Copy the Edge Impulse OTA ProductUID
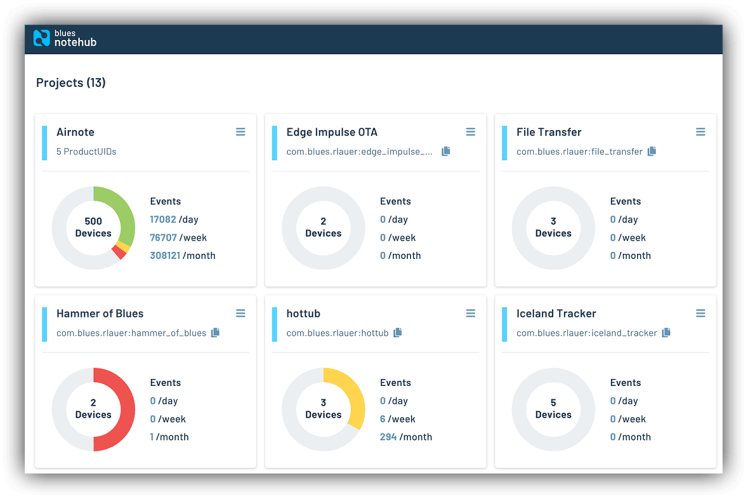Screen dimensions: 748x504 point(446,151)
